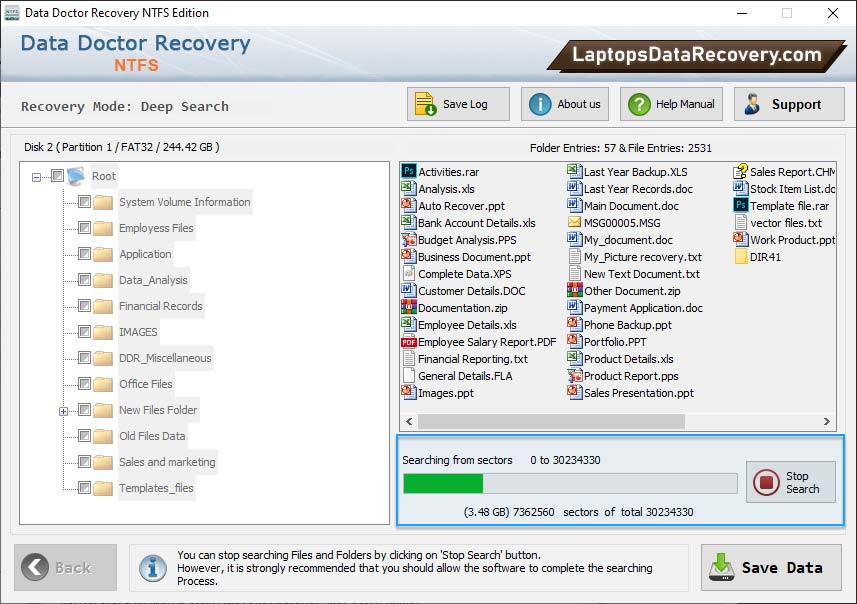Select the Complete Data.XPS icon
857x604 pixels.
click(408, 273)
